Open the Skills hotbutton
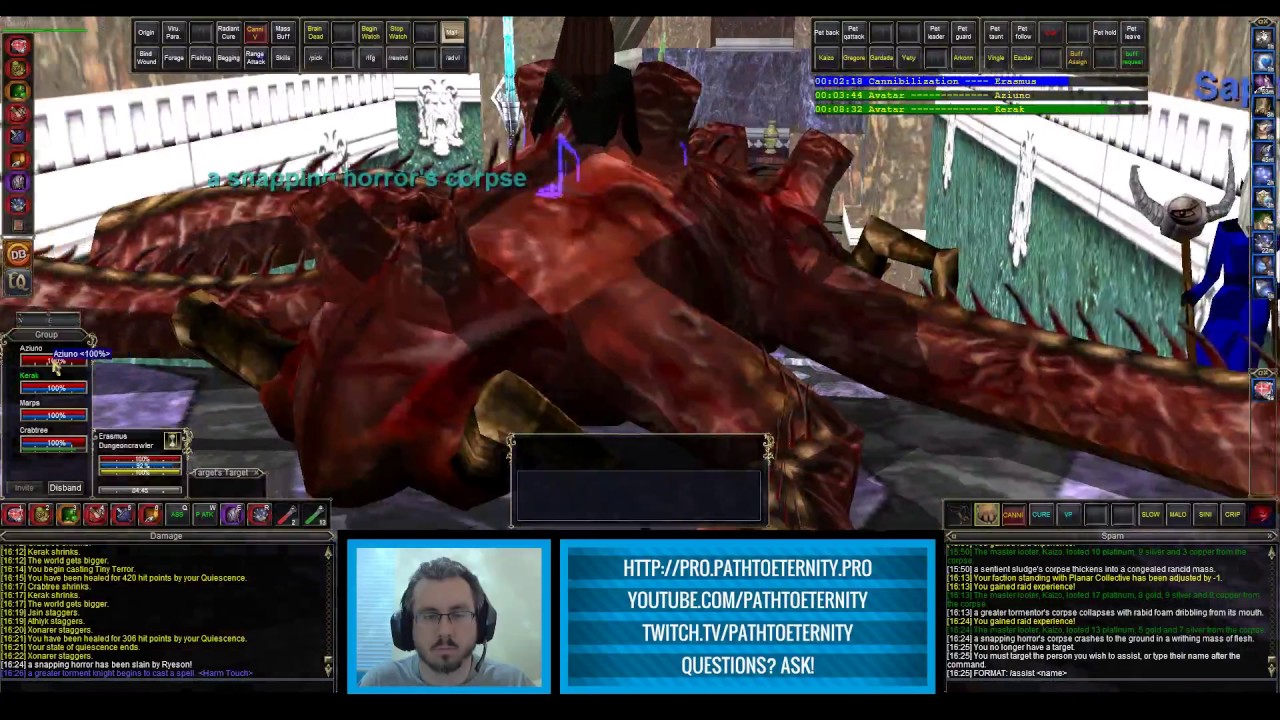 tap(283, 58)
